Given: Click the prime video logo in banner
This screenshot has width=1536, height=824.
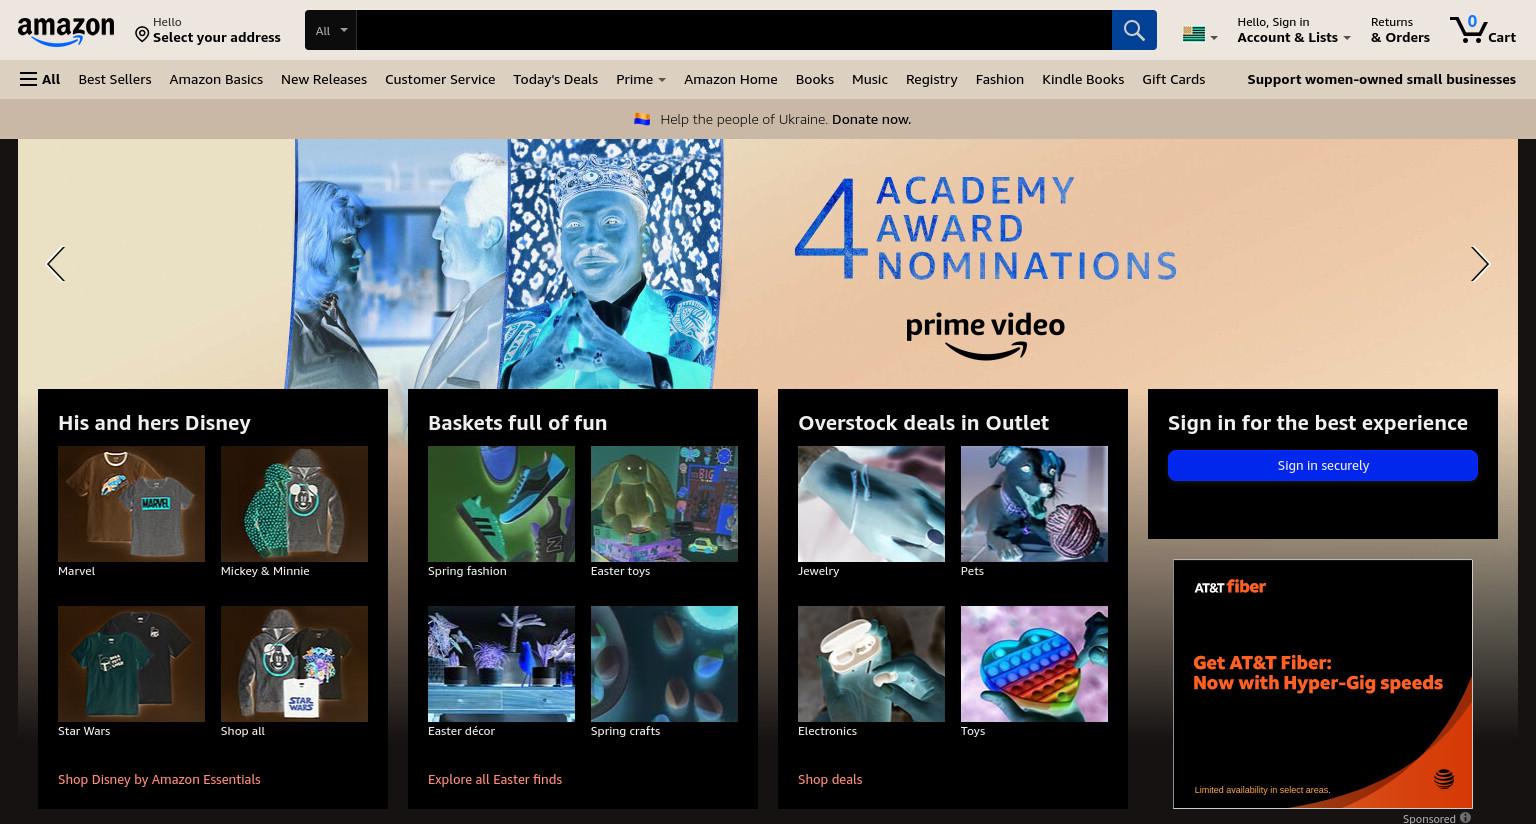Looking at the screenshot, I should (985, 336).
